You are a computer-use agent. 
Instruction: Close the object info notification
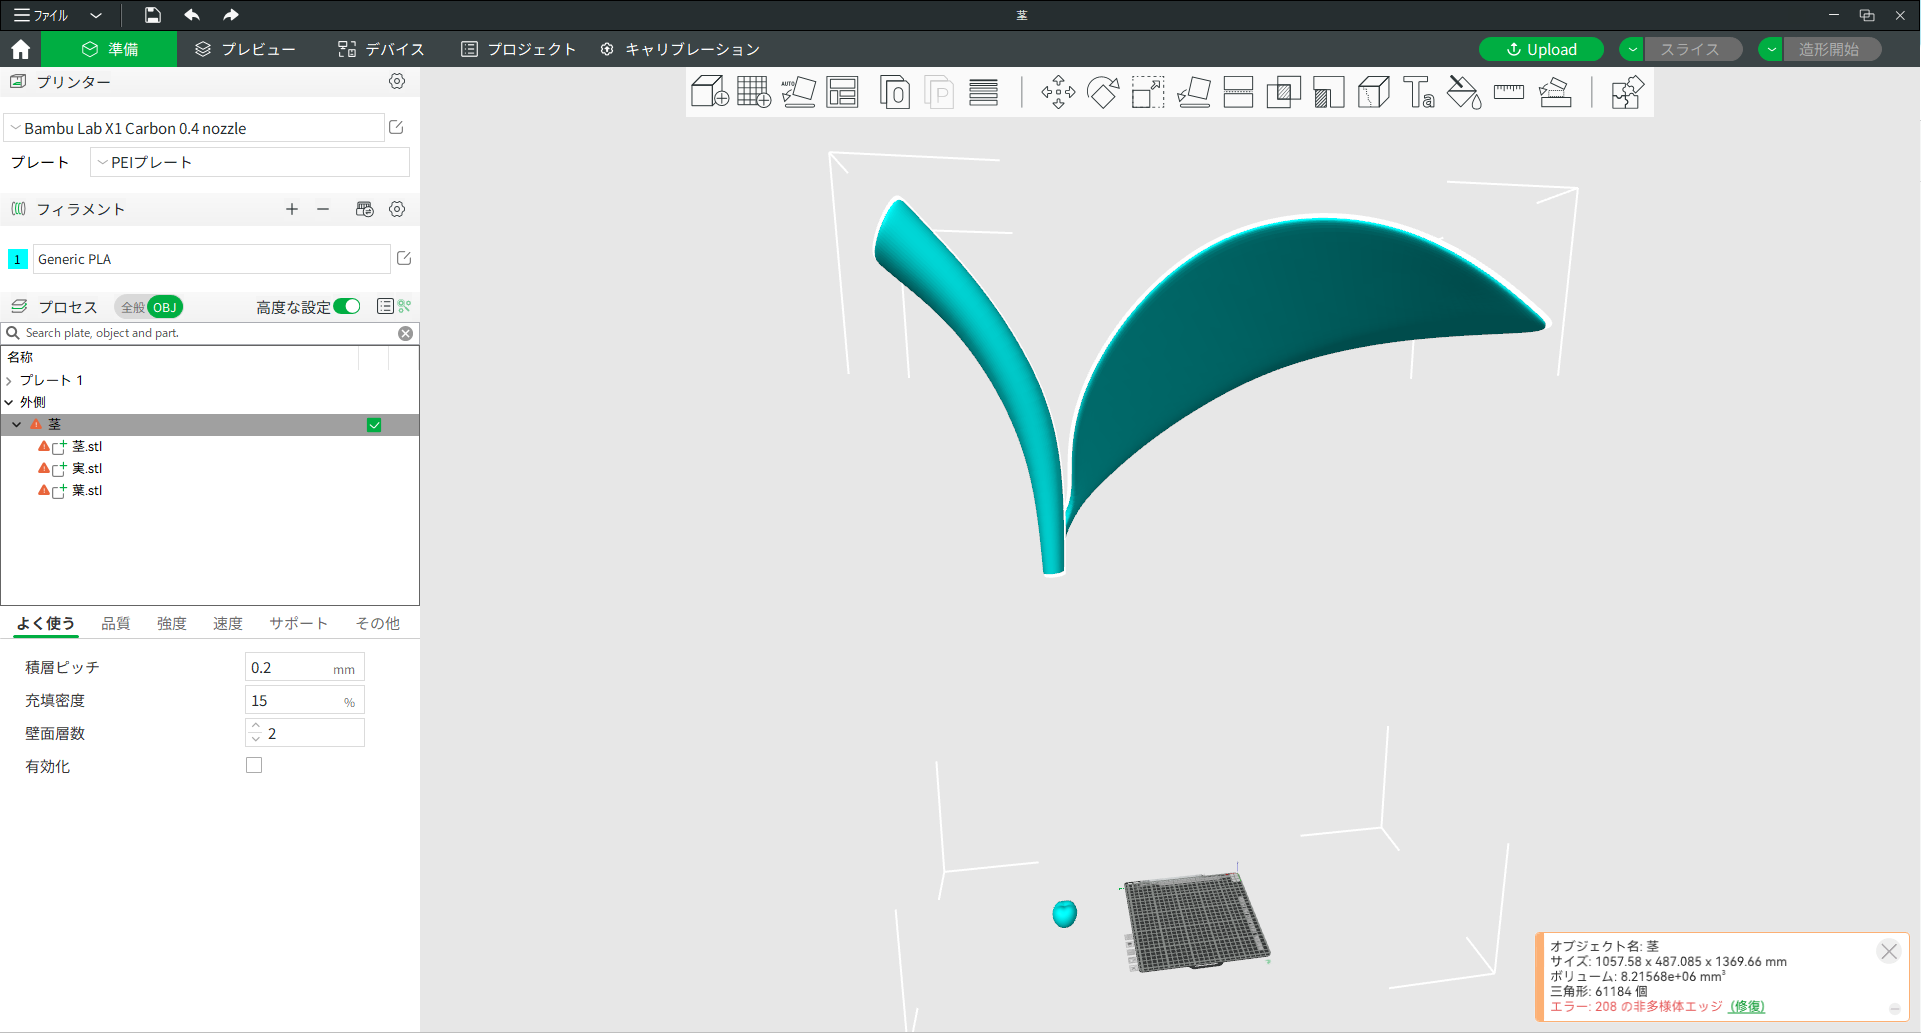tap(1889, 951)
